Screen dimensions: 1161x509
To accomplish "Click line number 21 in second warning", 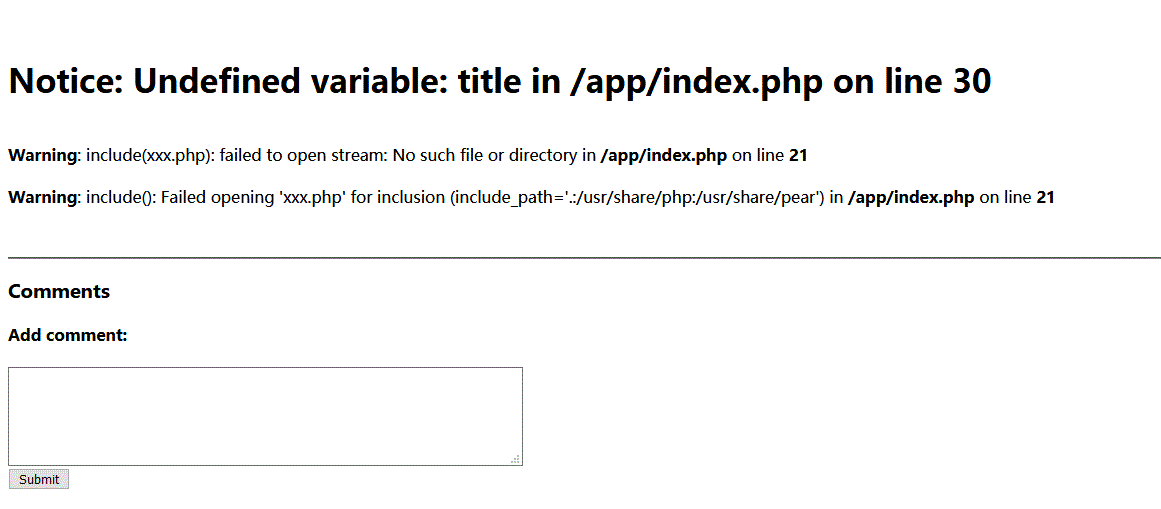I will coord(1045,198).
